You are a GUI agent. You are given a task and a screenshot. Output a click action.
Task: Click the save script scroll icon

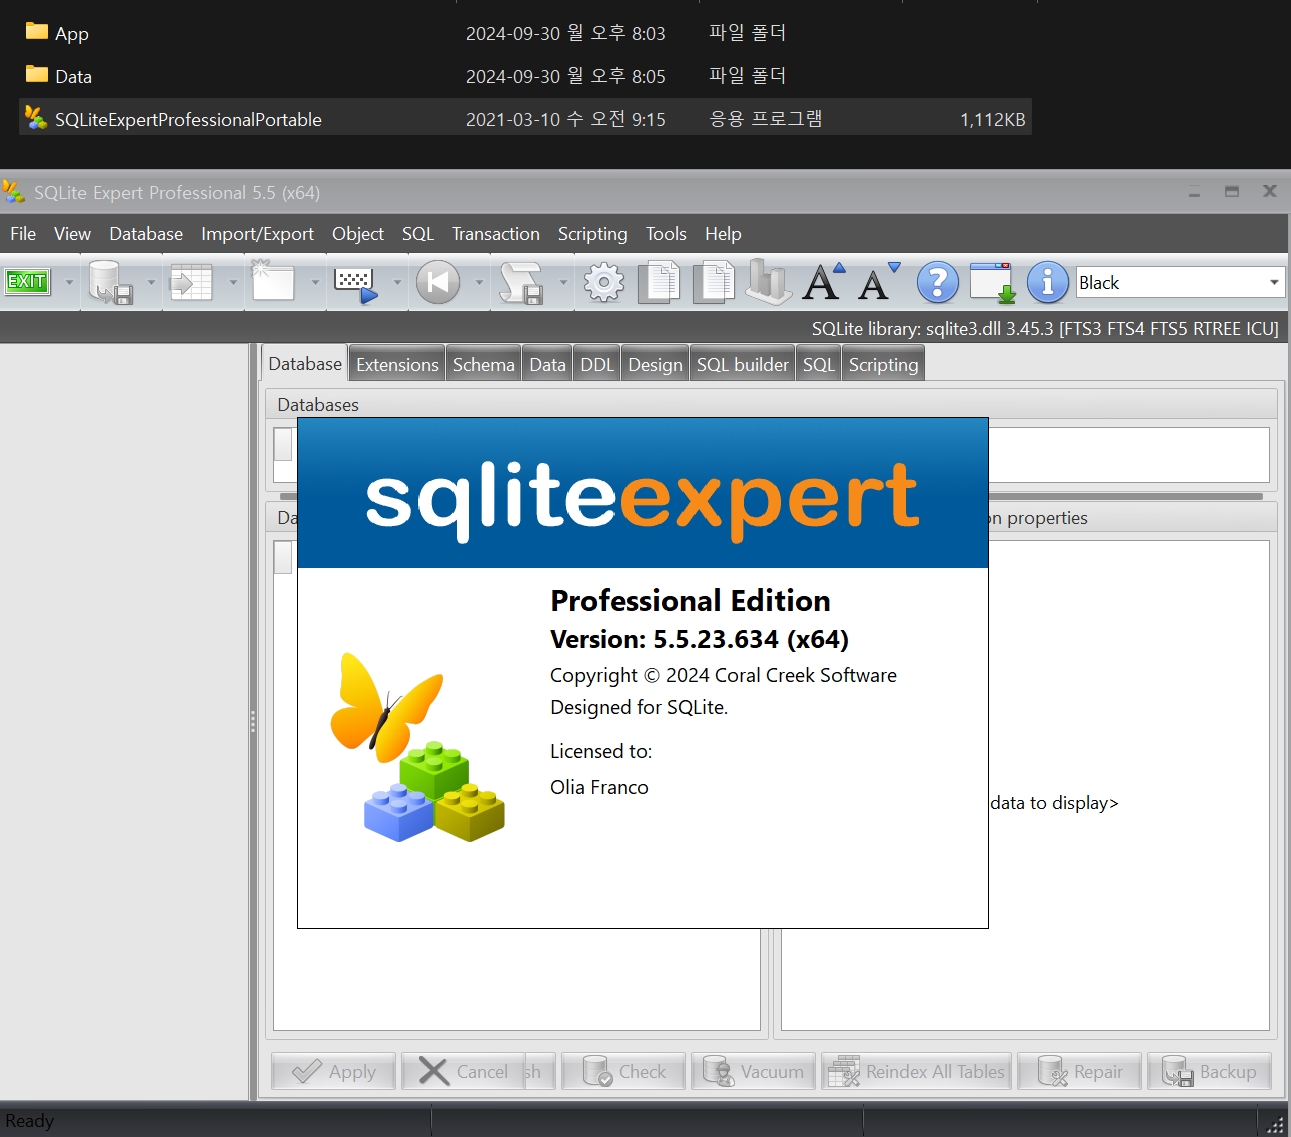[x=521, y=282]
